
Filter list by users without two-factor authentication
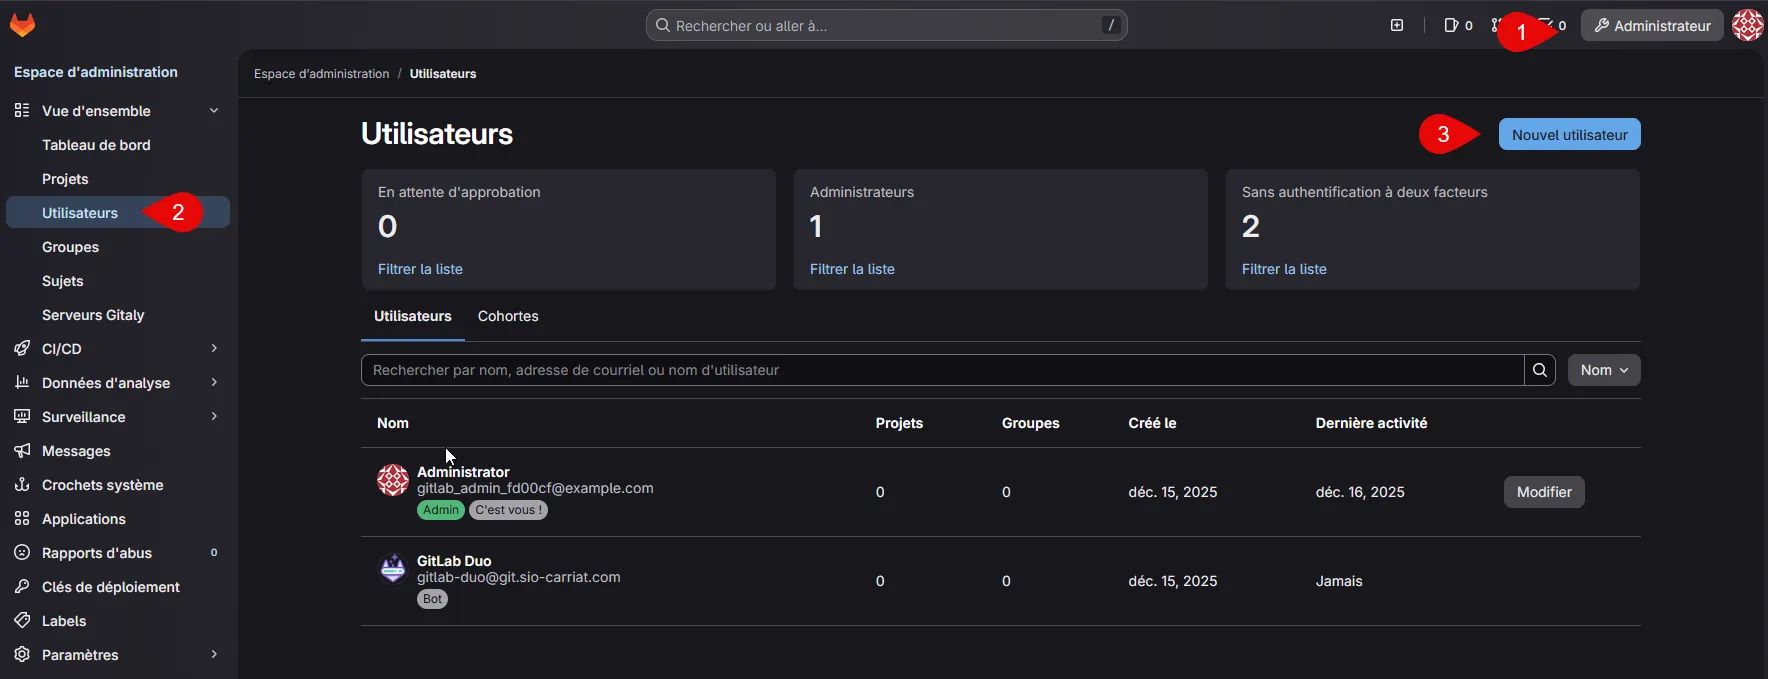1284,269
